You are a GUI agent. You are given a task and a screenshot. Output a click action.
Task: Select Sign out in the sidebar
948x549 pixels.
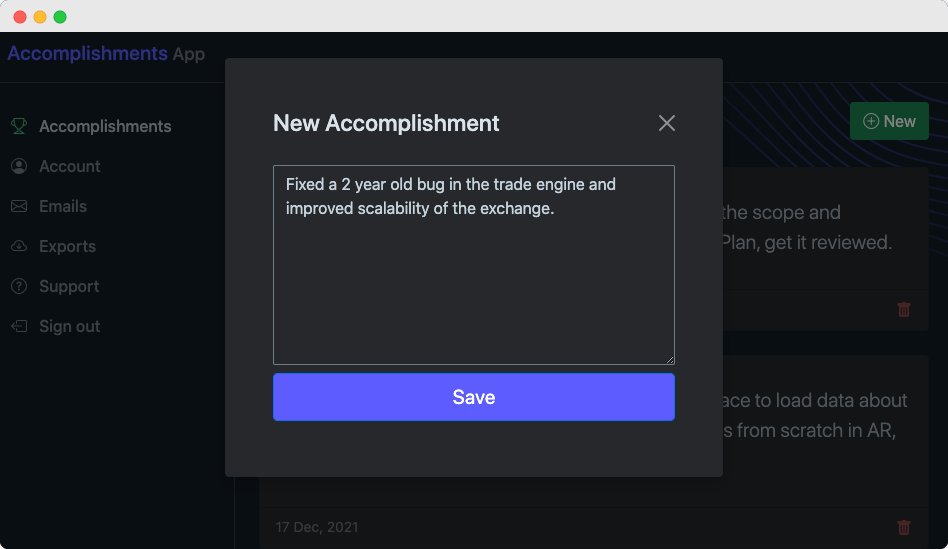(69, 326)
